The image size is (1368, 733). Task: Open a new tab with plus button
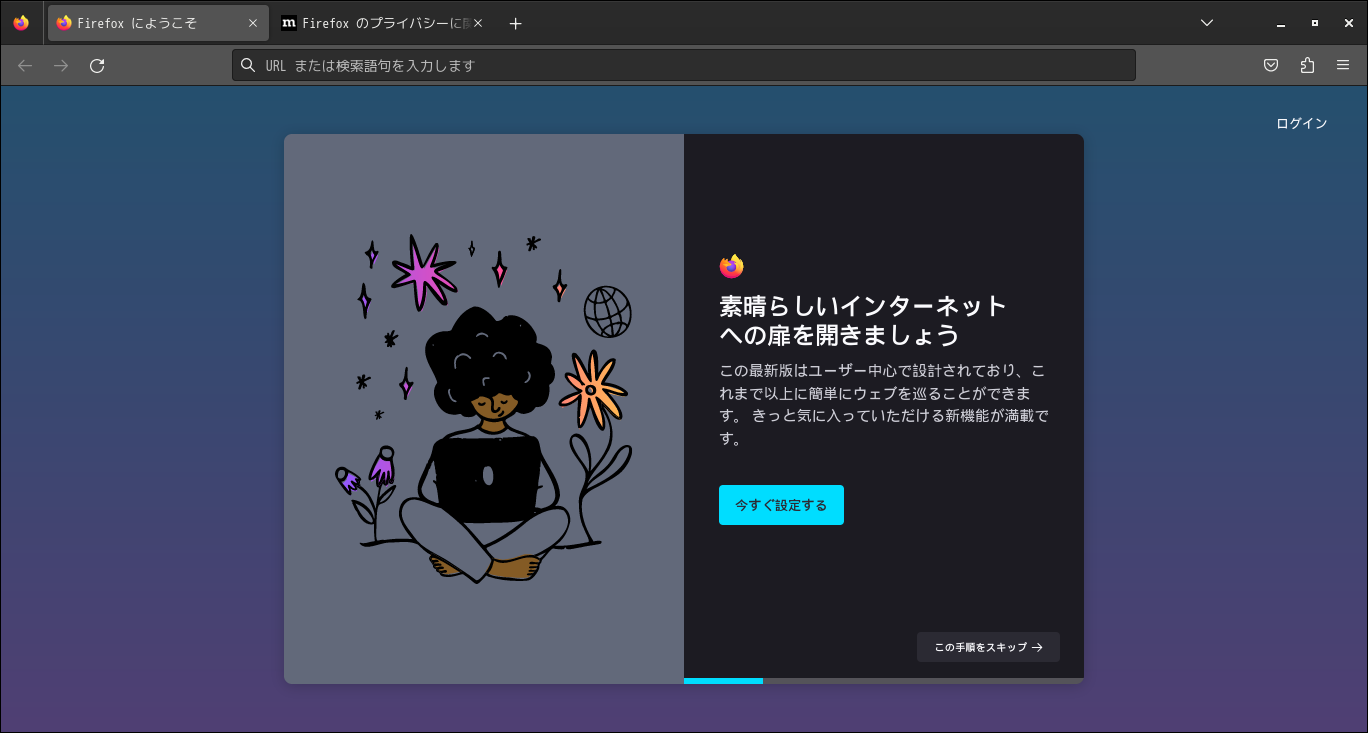(515, 23)
